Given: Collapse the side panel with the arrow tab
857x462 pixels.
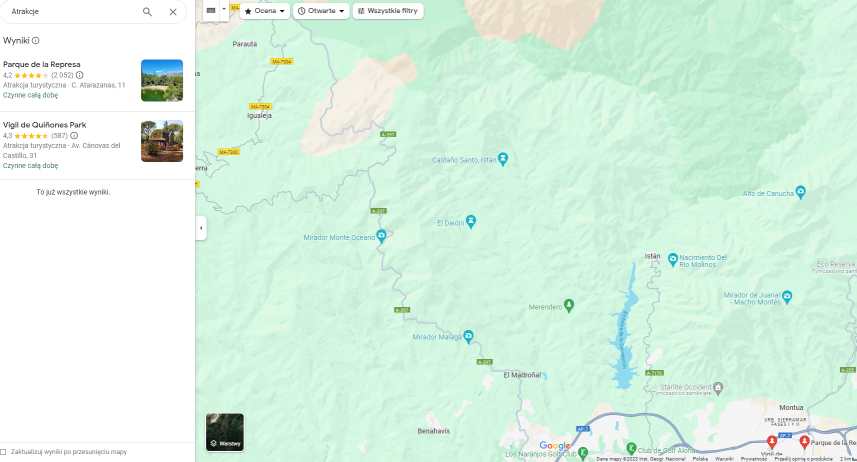Looking at the screenshot, I should coord(201,228).
